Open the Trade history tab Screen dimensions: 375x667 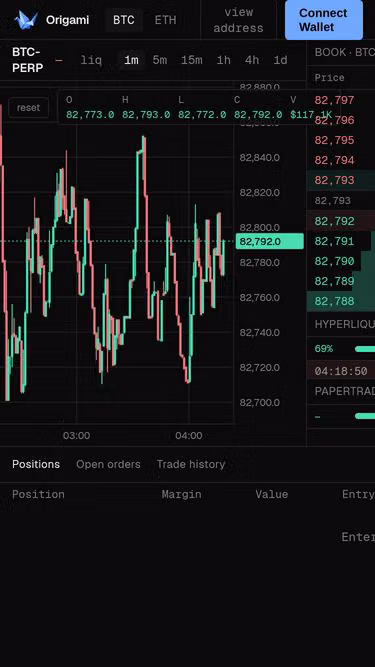pos(191,464)
